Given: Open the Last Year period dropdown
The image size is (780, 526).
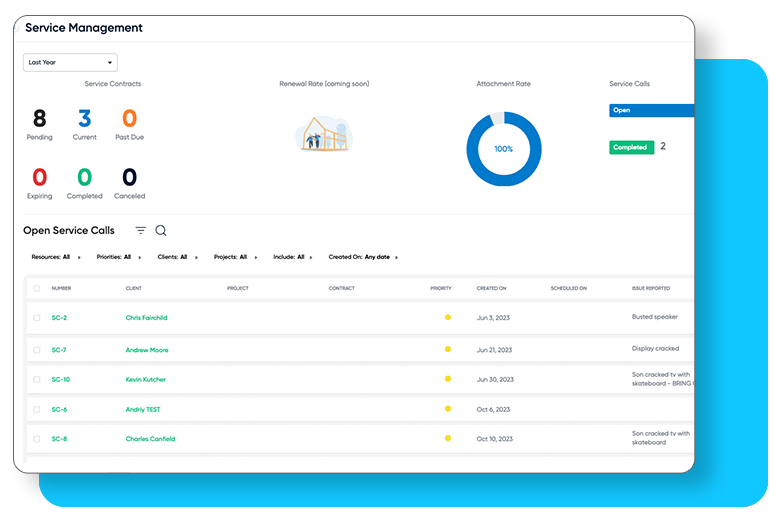Looking at the screenshot, I should point(70,62).
